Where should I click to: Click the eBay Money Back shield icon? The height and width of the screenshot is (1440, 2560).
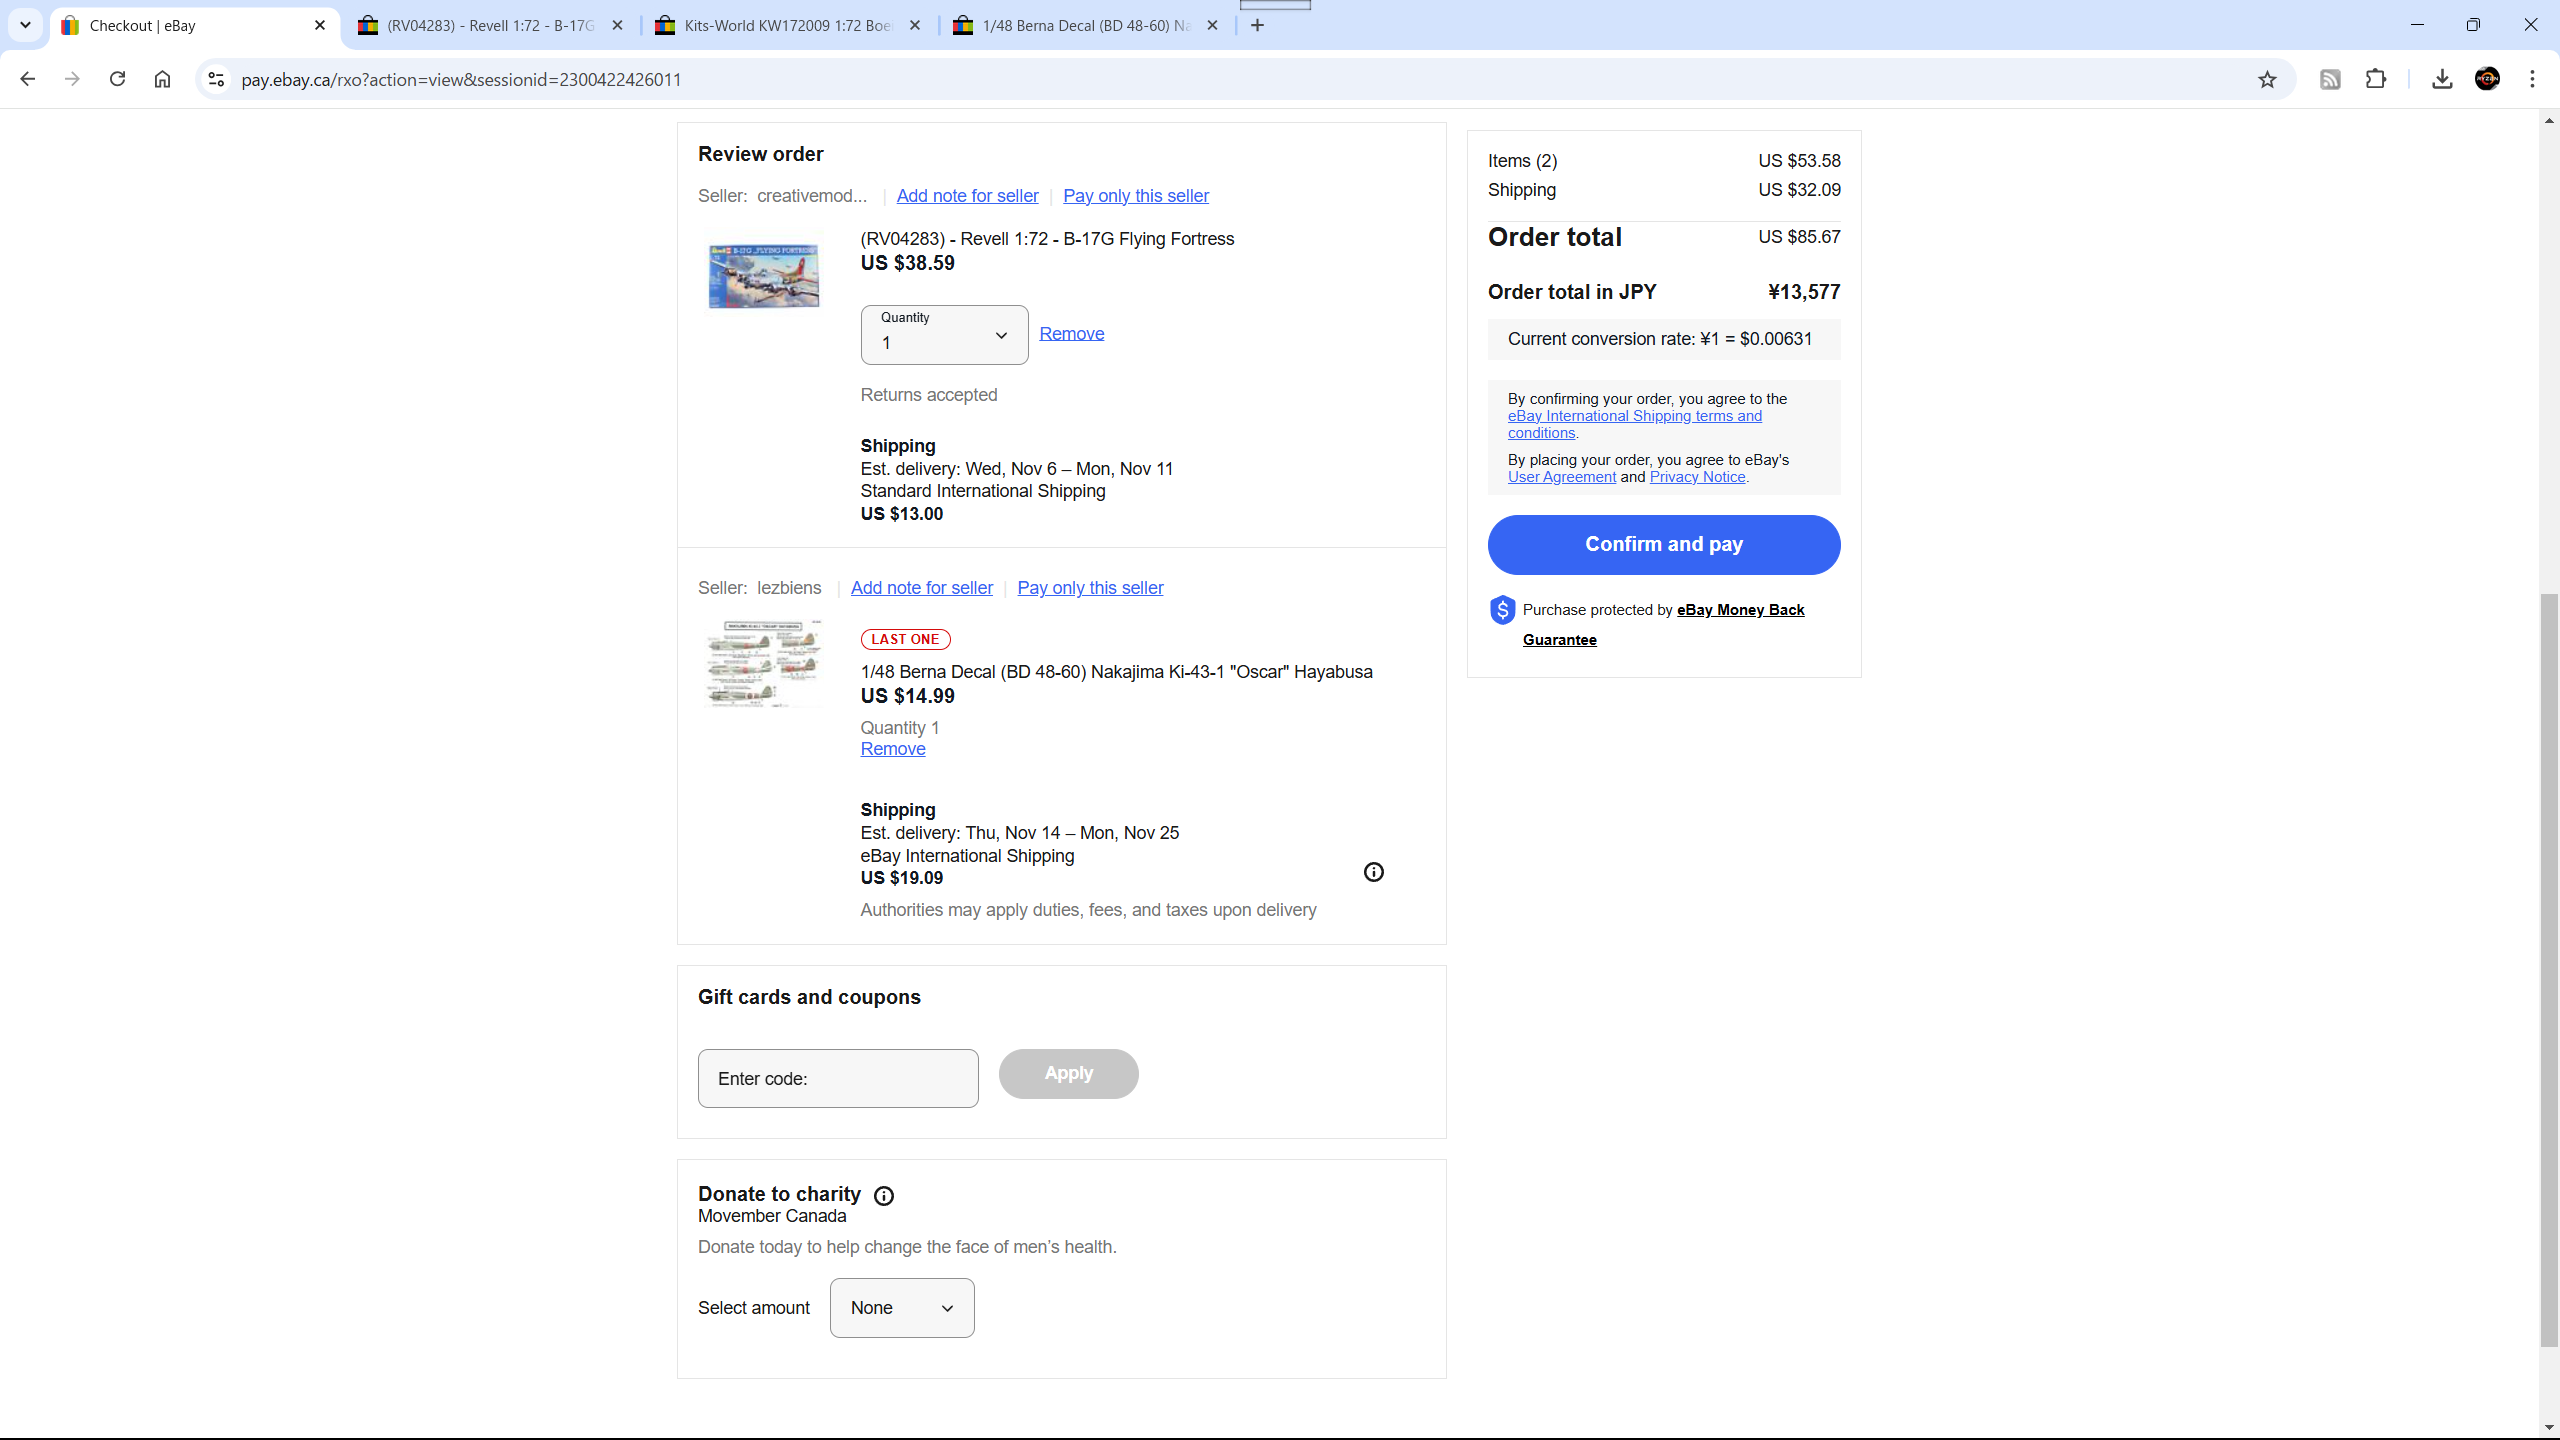[x=1502, y=610]
